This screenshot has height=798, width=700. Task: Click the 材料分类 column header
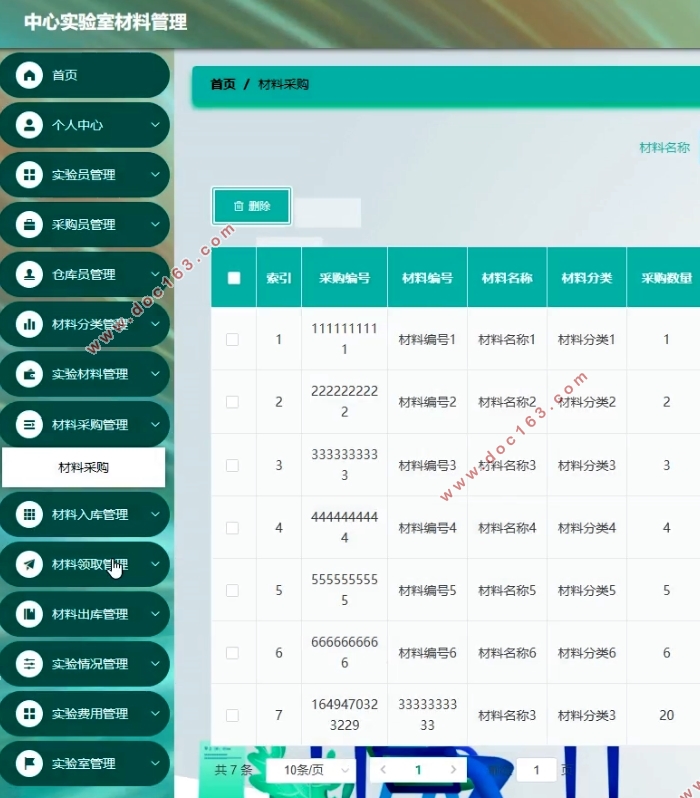586,278
